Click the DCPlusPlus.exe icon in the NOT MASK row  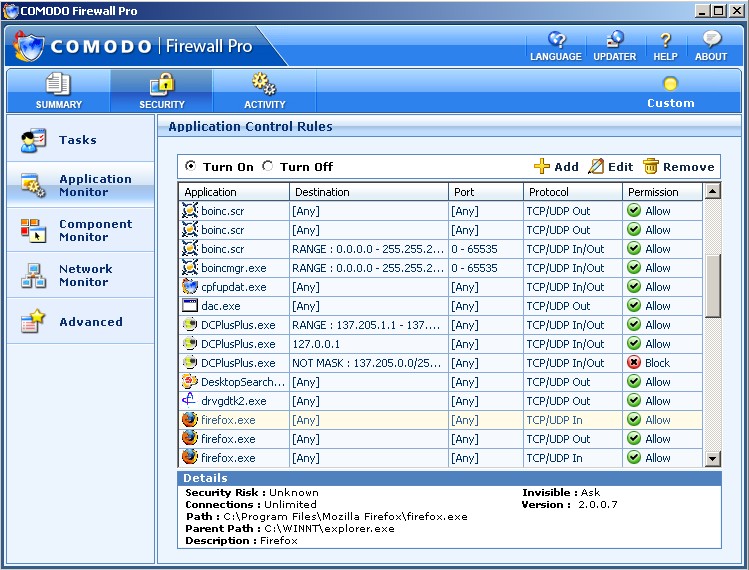[190, 363]
